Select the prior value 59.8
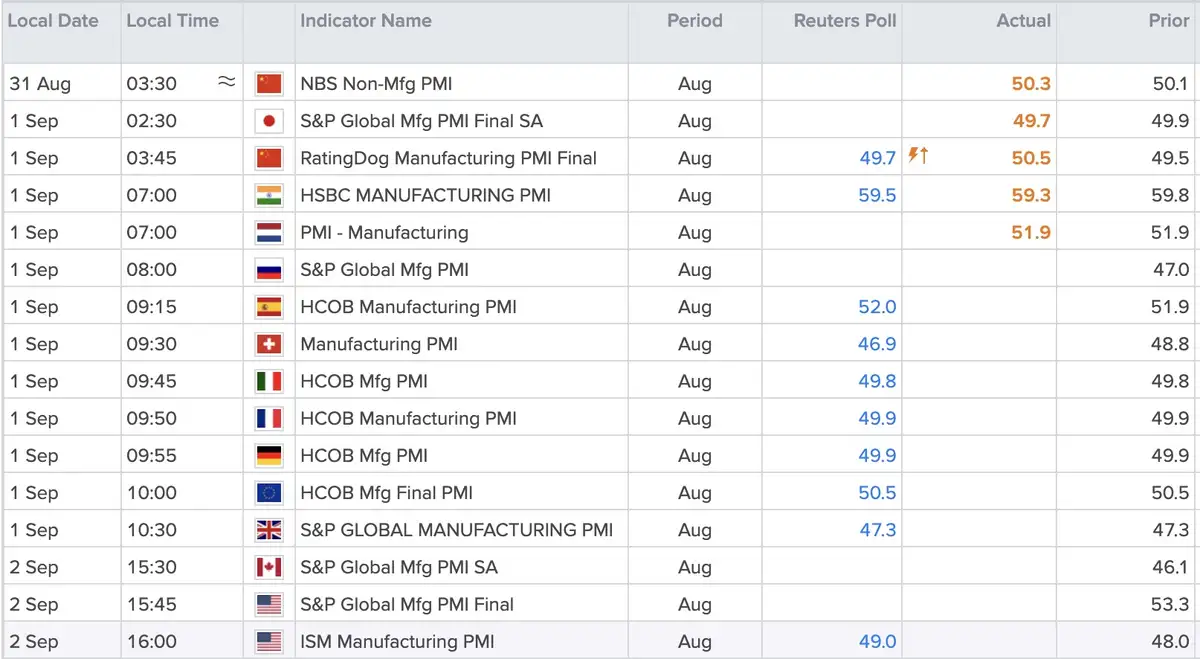 click(1170, 195)
